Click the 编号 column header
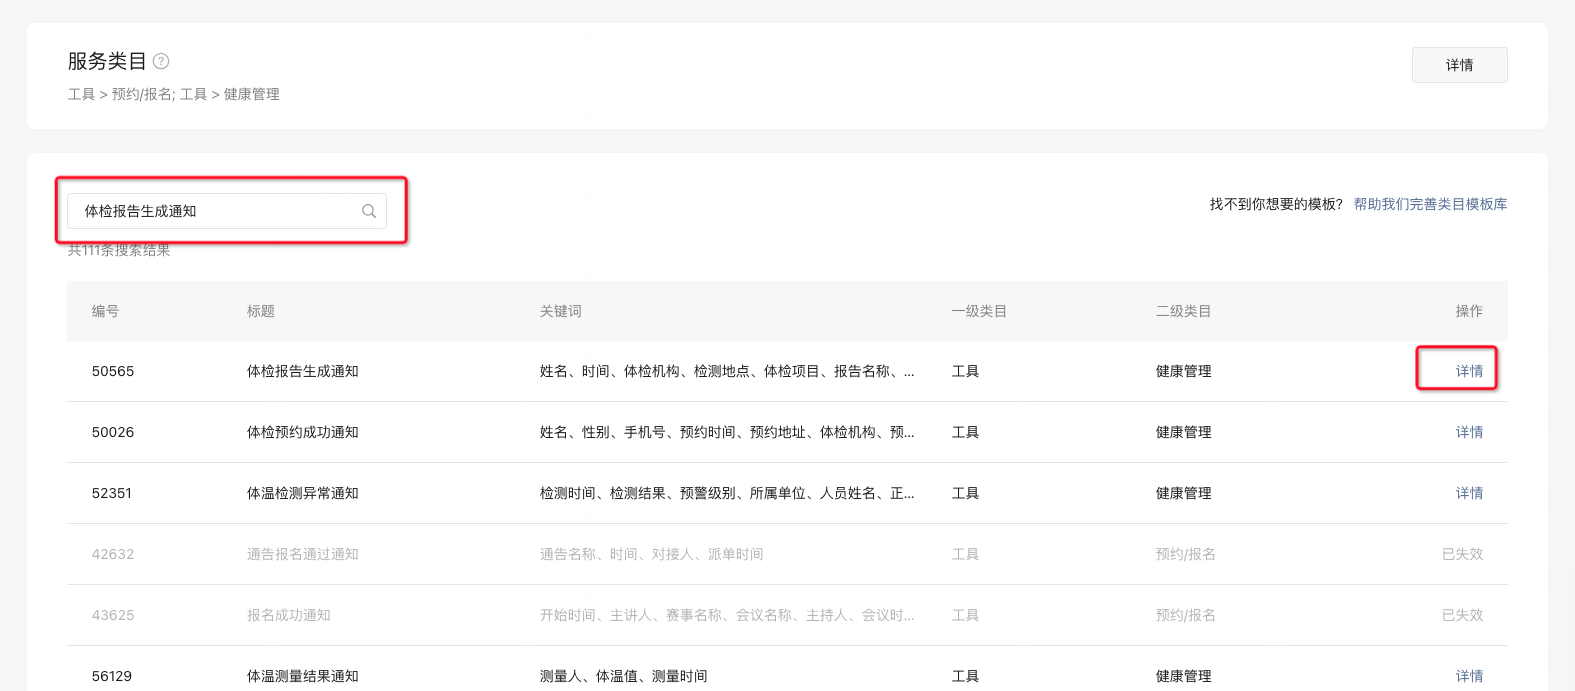This screenshot has width=1575, height=691. [105, 311]
